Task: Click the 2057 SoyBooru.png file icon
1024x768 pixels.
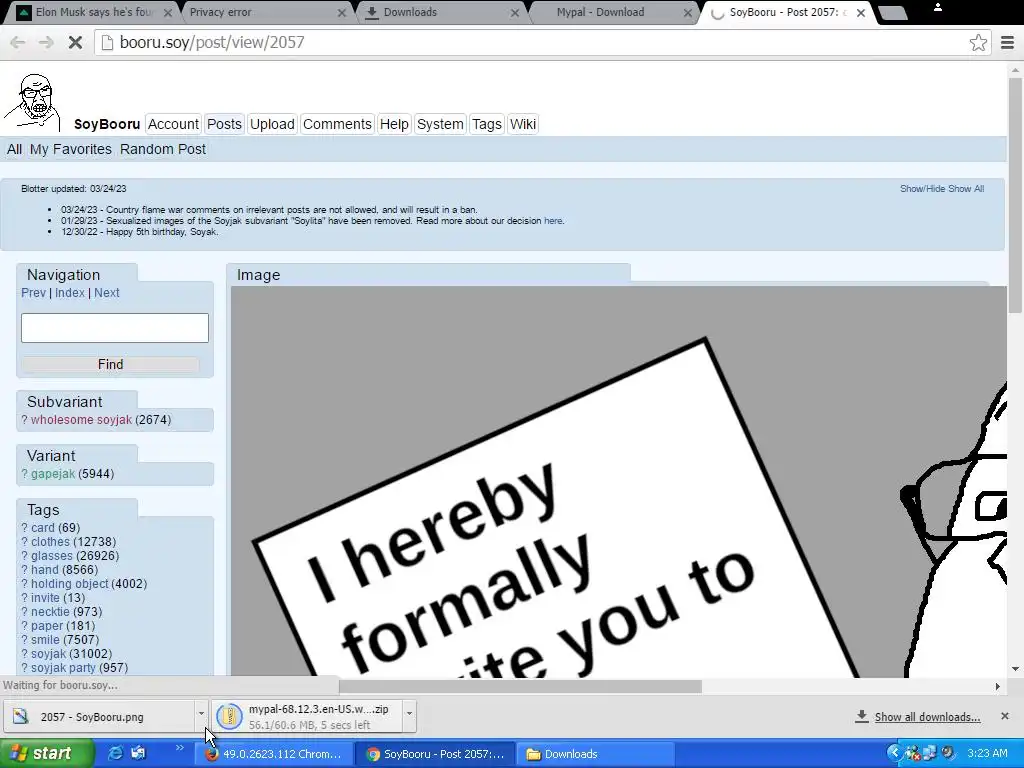Action: click(20, 716)
